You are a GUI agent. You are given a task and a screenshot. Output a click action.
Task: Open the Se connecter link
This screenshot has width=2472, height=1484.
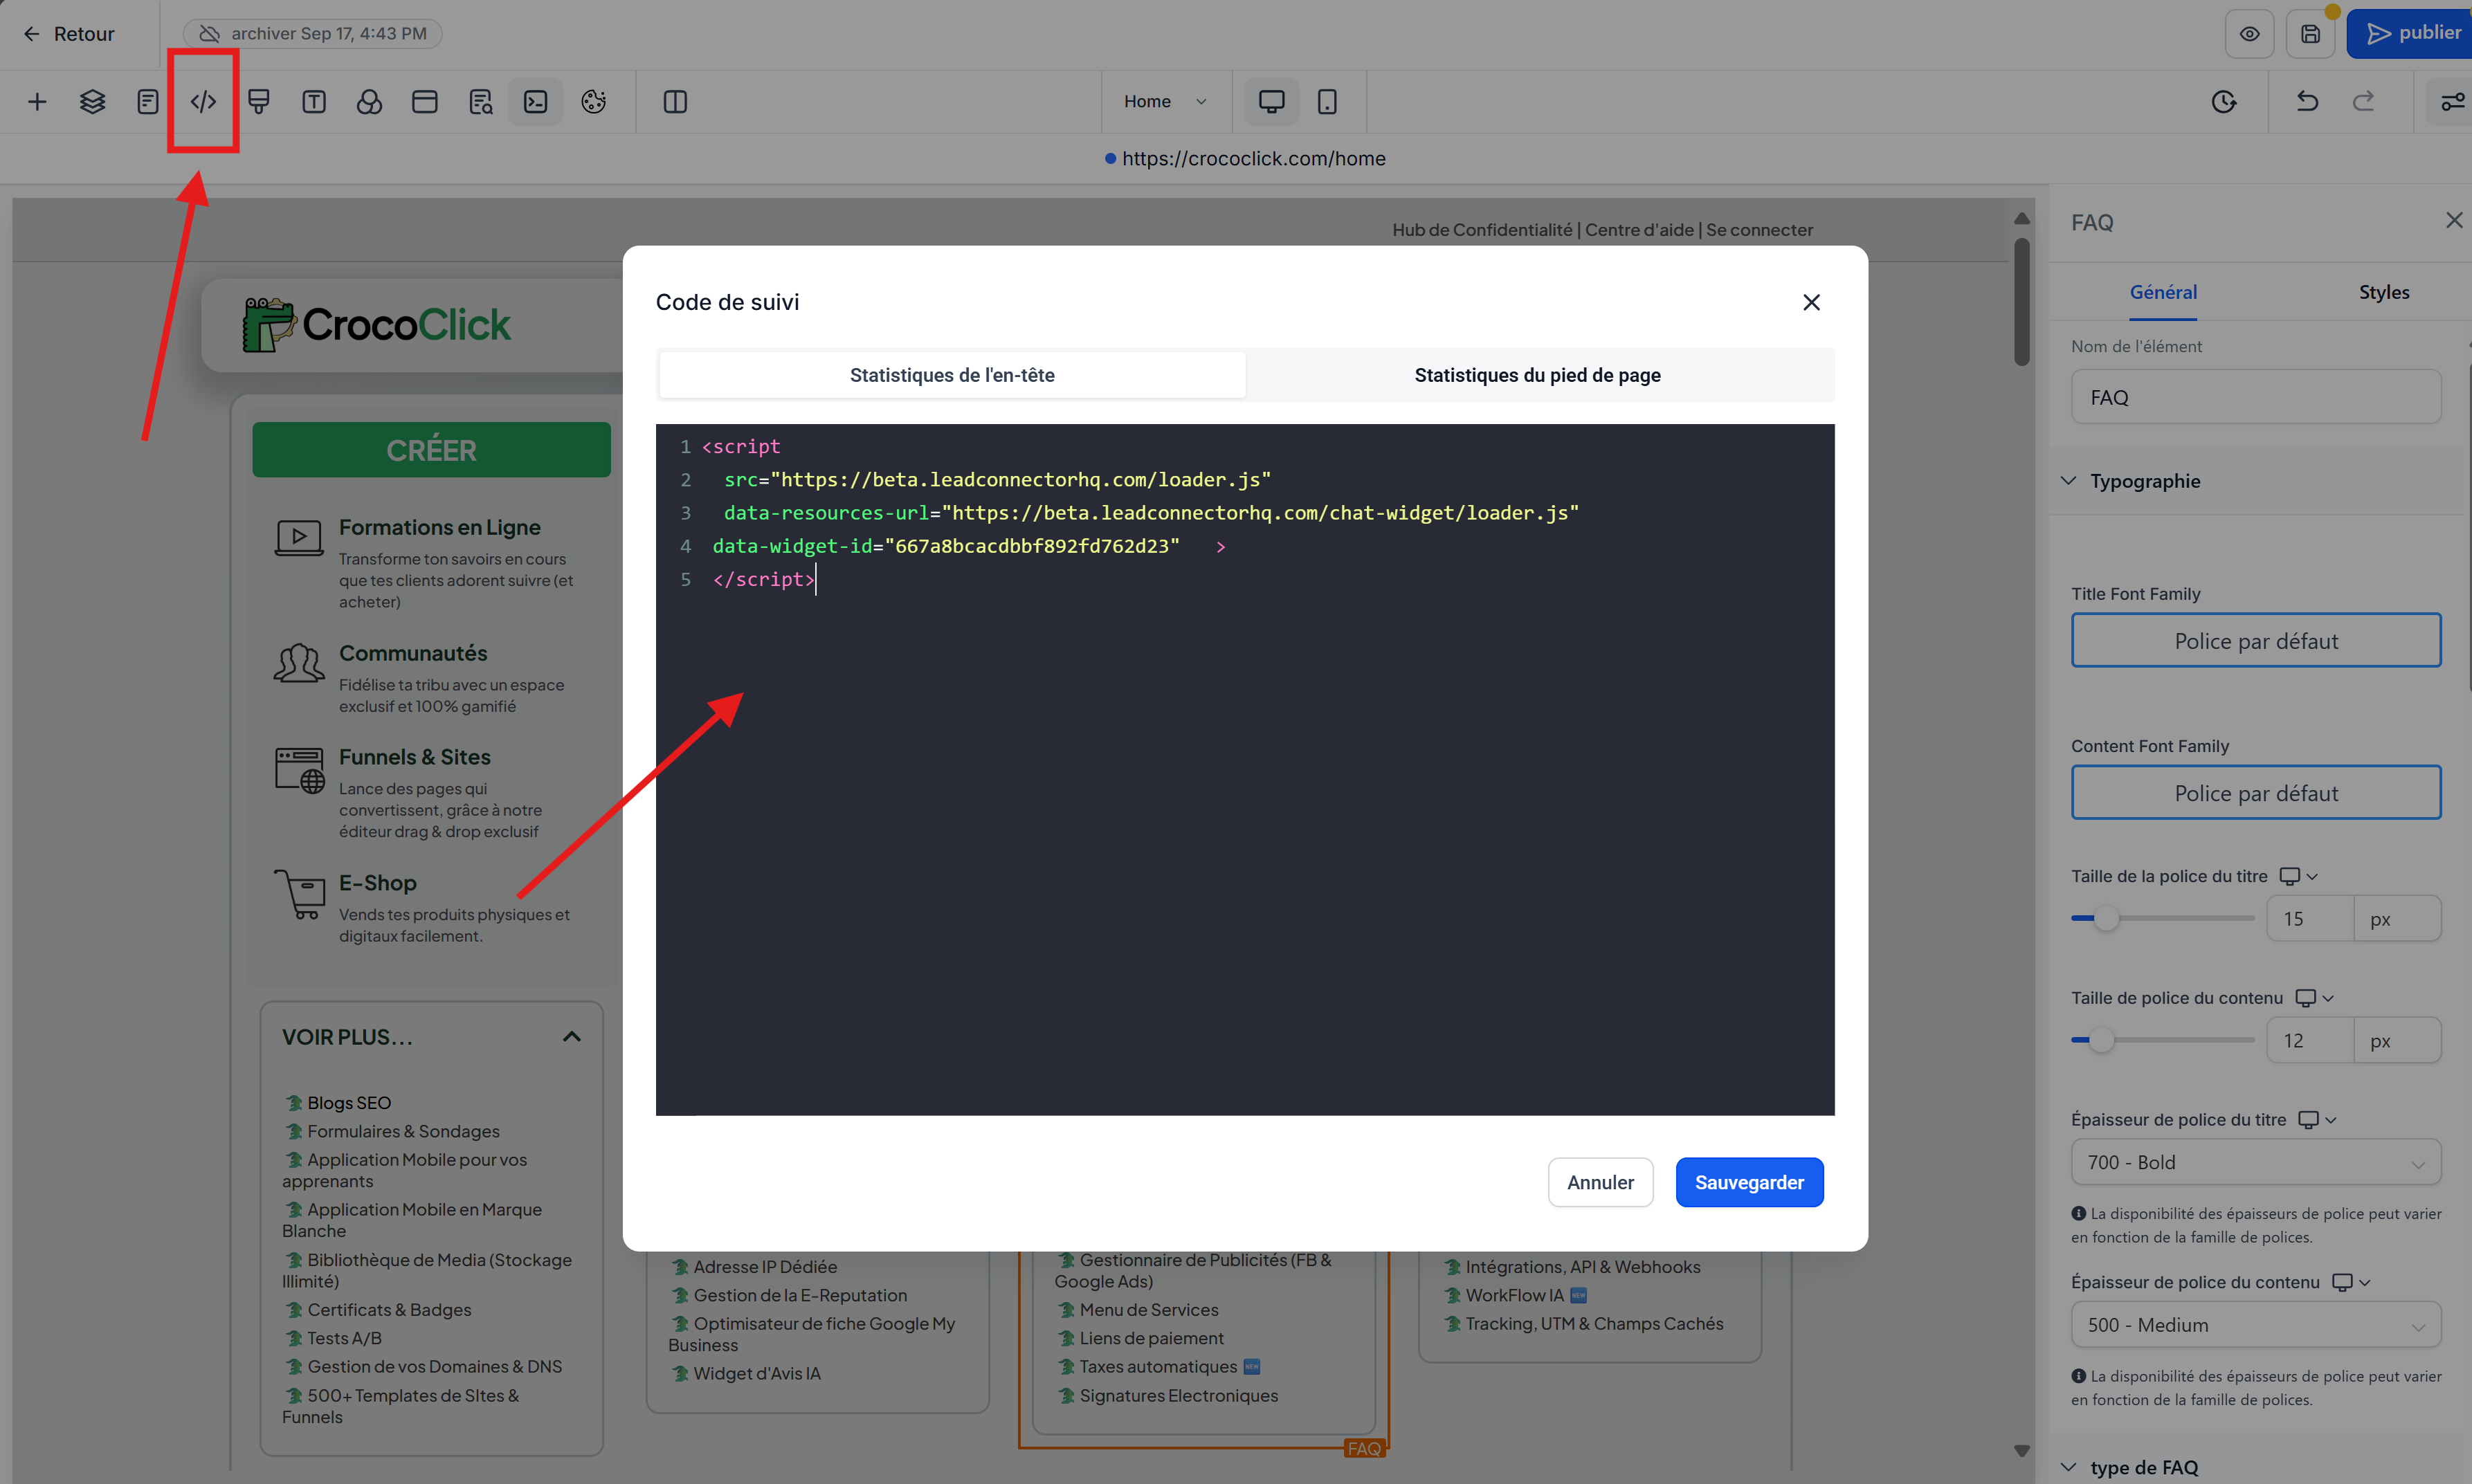[1759, 230]
